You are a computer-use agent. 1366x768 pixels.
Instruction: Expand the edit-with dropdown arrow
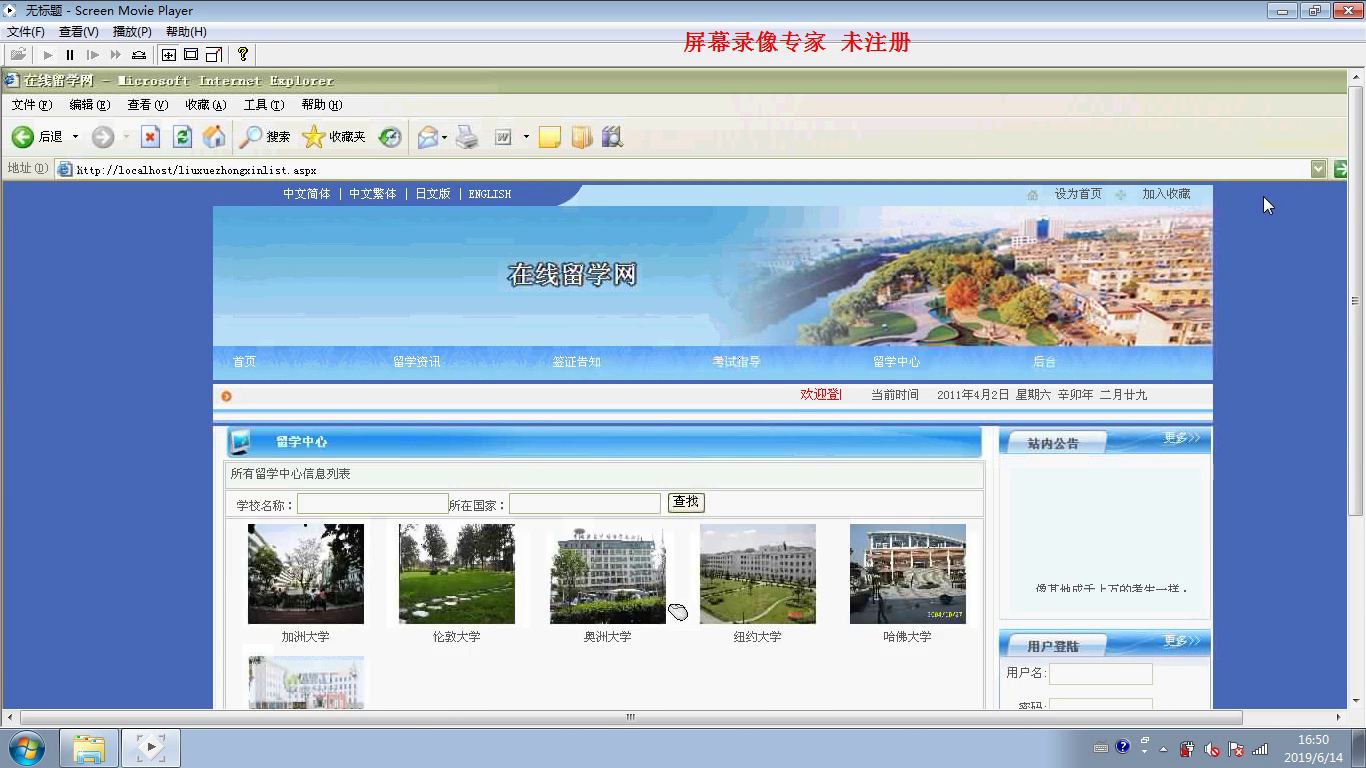(x=526, y=137)
